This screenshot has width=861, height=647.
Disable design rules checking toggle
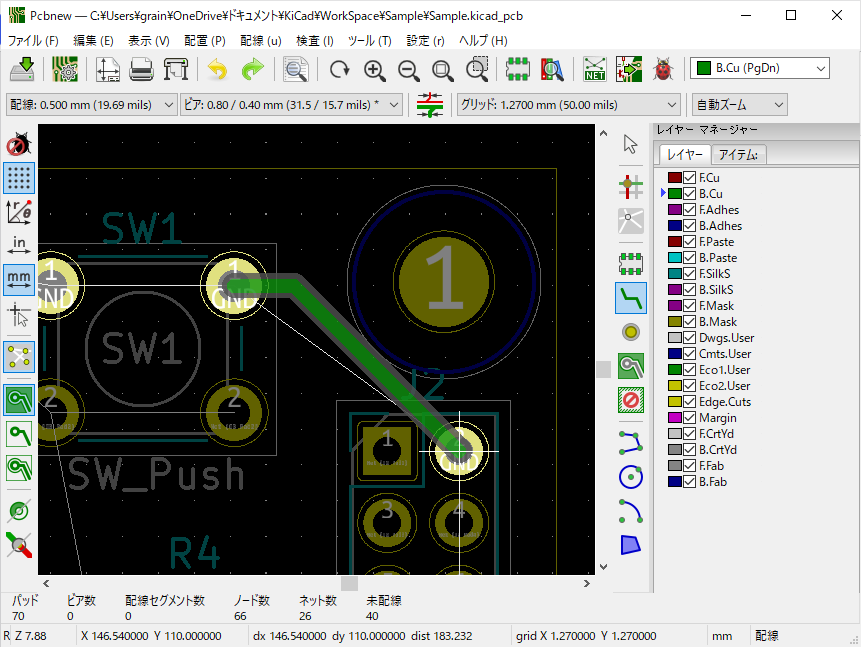click(x=19, y=144)
